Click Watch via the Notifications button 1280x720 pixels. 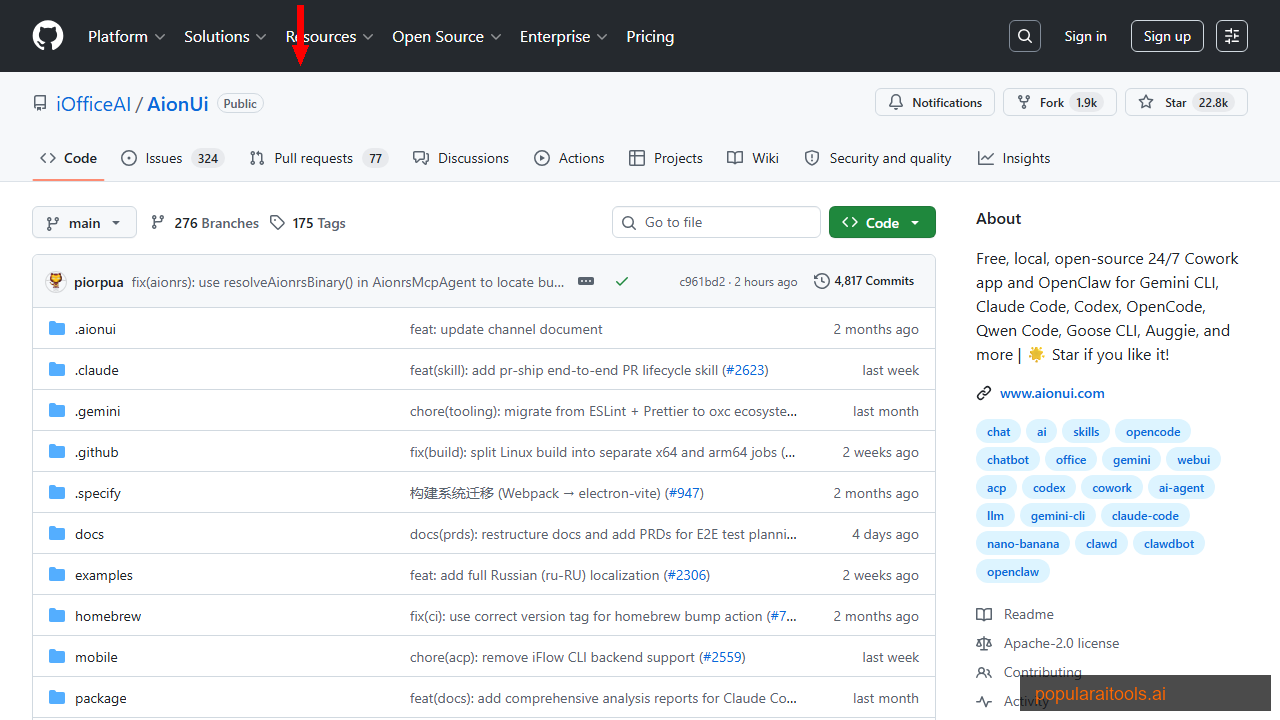[934, 101]
